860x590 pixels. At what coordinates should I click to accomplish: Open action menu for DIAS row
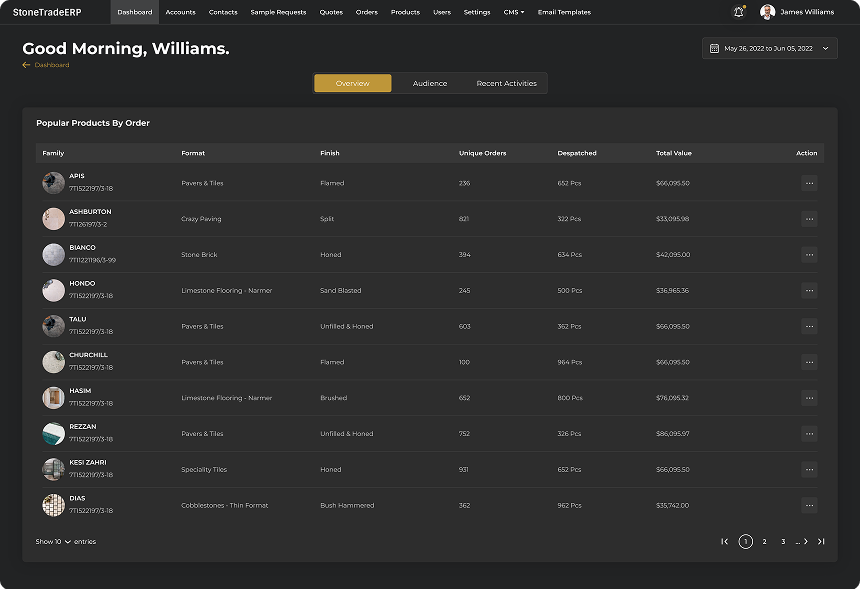809,505
